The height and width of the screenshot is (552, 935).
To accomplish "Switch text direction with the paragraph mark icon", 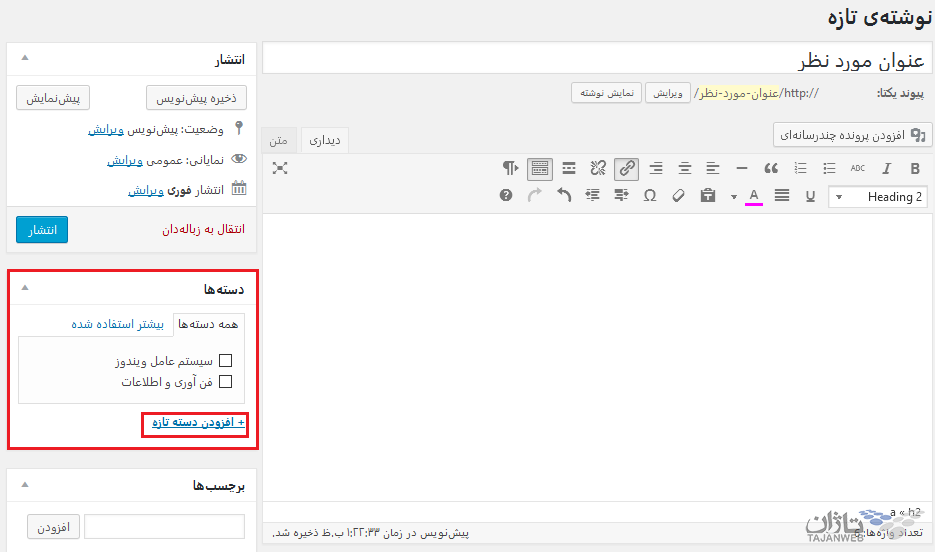I will [510, 169].
